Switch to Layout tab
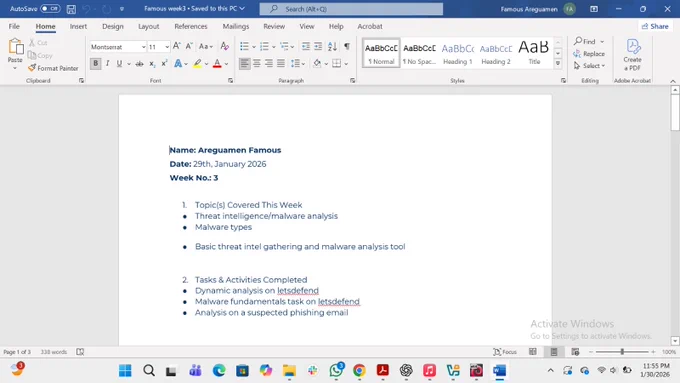The image size is (680, 383). [x=148, y=26]
